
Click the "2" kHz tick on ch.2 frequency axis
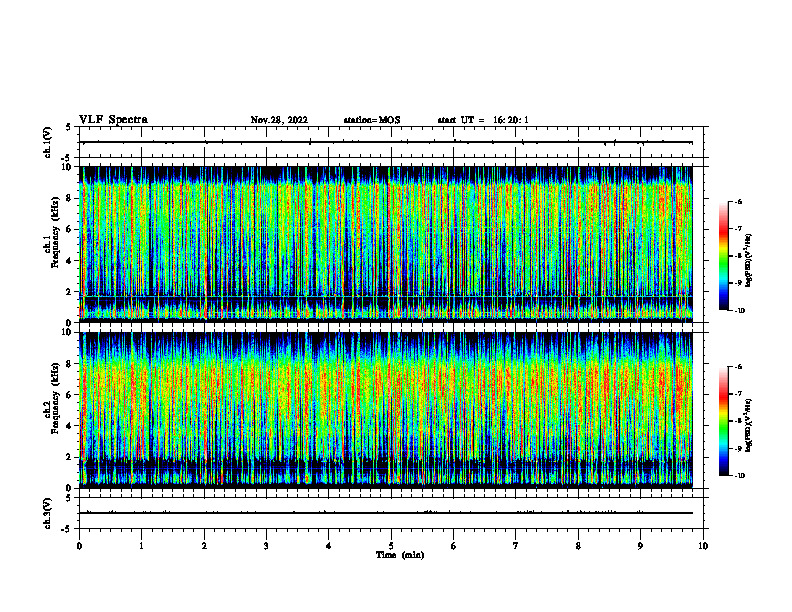tap(70, 457)
